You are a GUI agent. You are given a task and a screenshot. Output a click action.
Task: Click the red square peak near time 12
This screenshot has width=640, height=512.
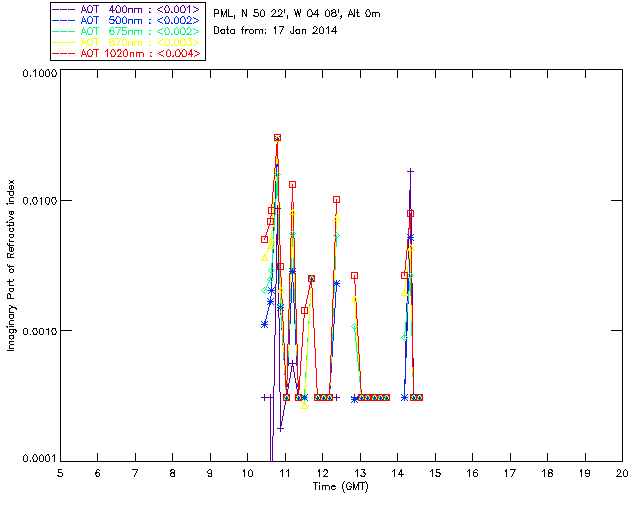(336, 200)
